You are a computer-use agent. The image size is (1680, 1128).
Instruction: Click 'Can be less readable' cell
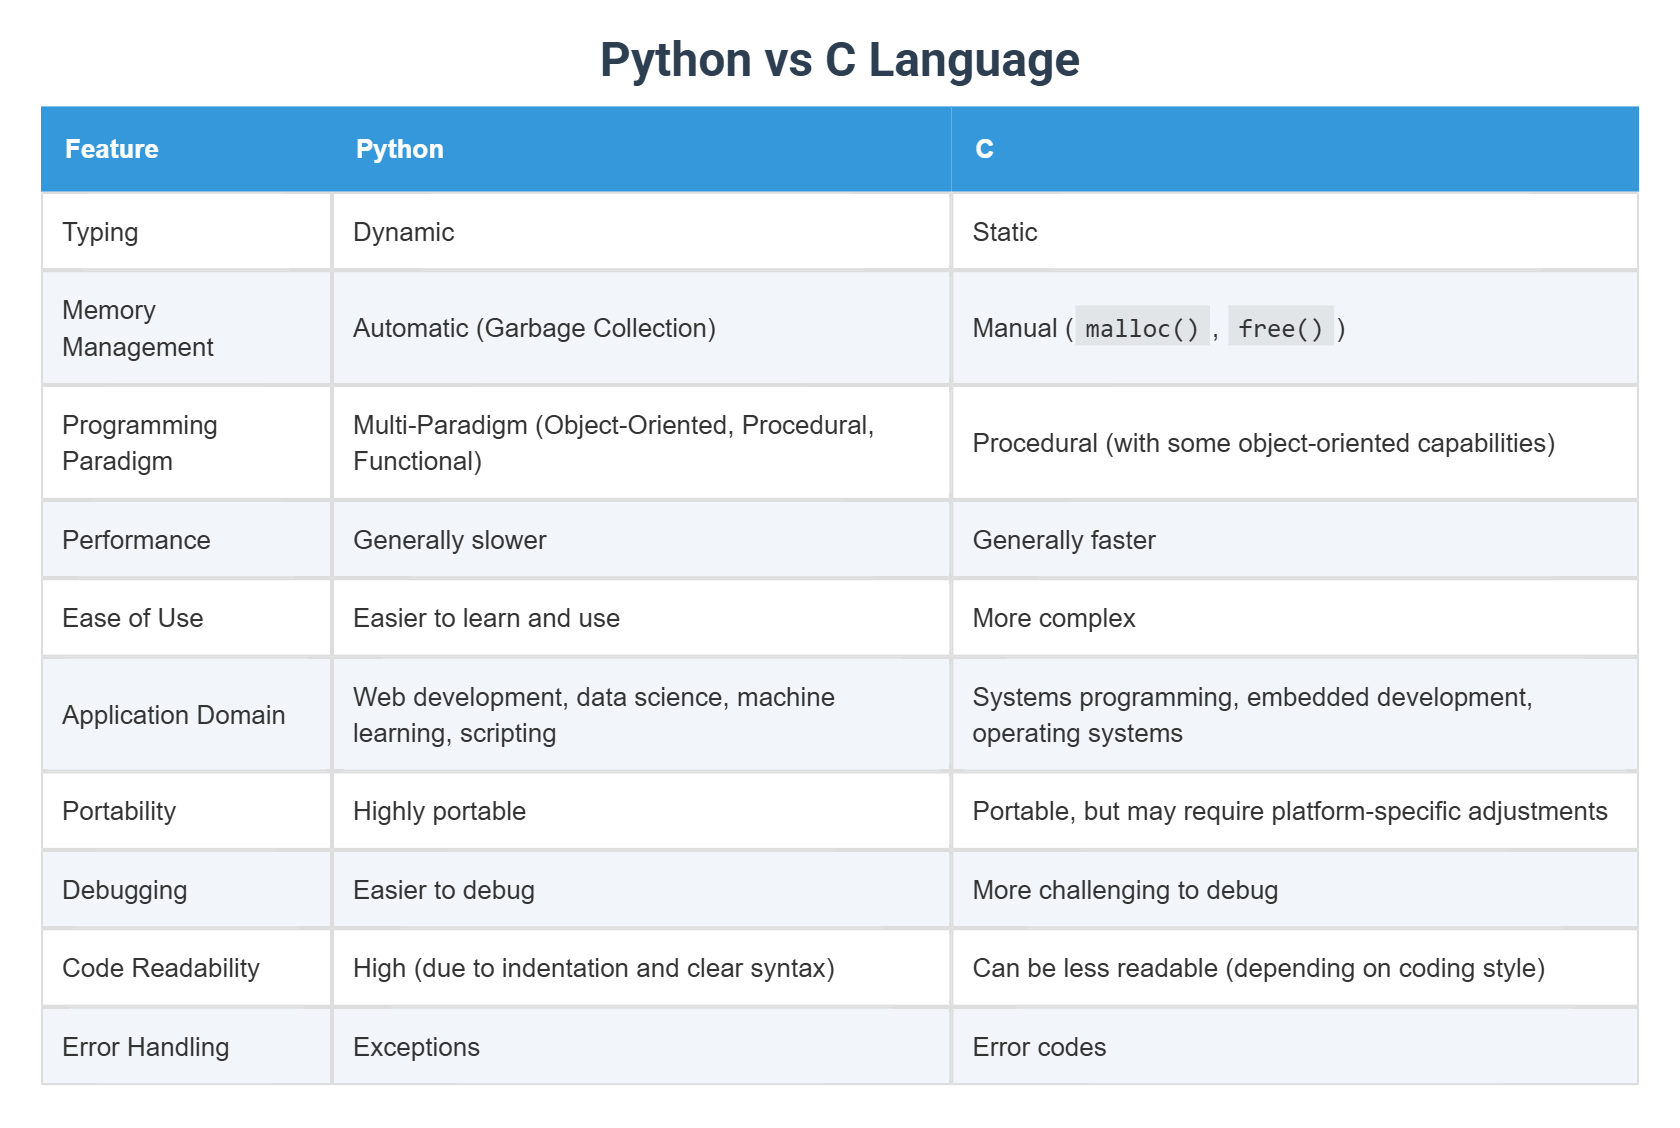[x=1295, y=968]
